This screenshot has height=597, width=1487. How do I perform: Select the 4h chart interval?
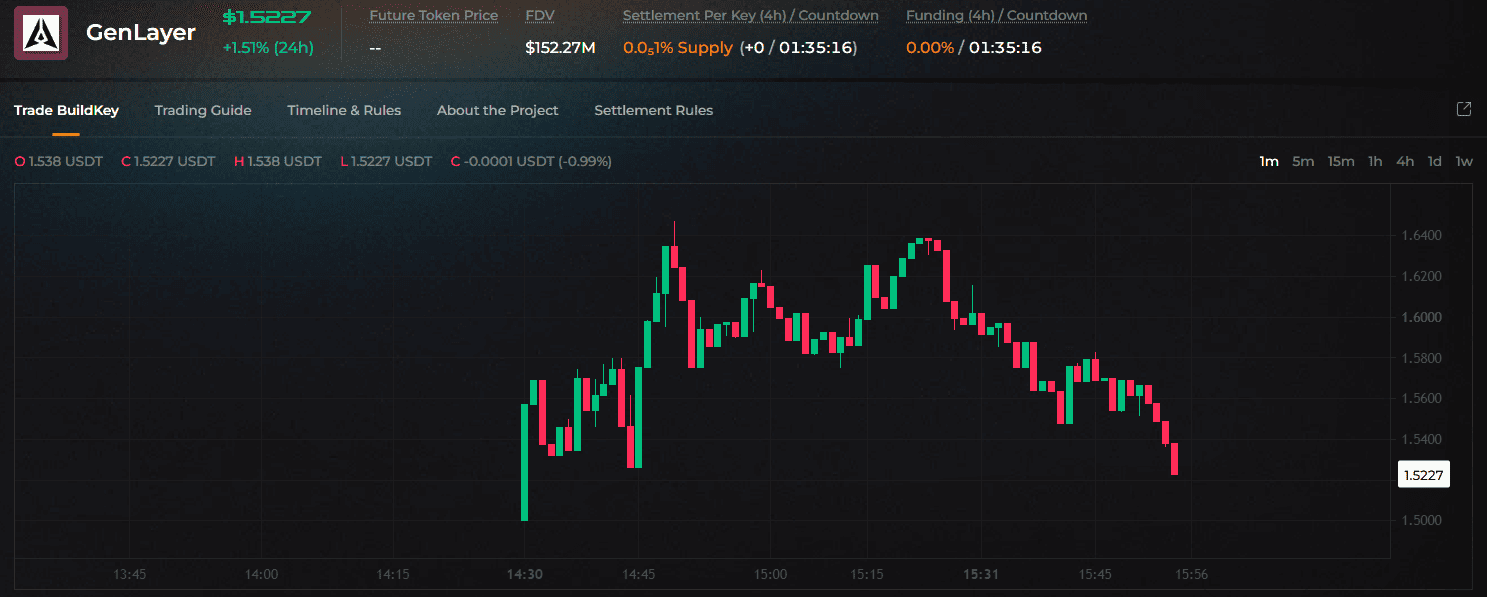[1405, 161]
